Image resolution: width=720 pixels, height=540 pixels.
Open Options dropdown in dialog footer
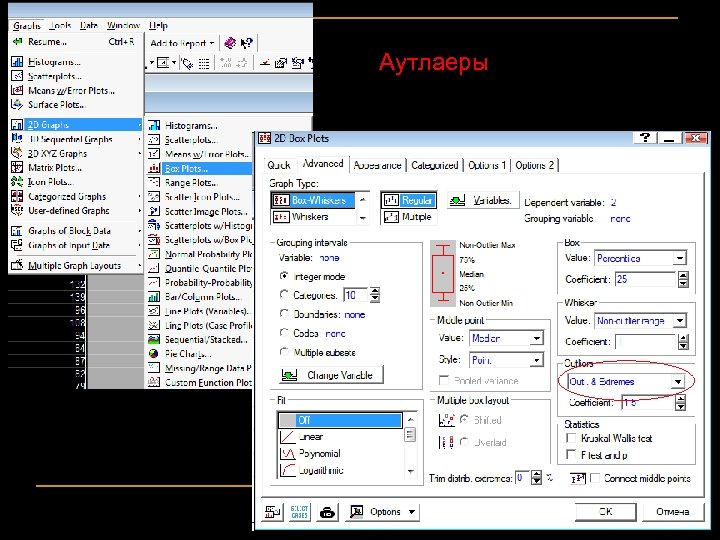click(x=383, y=512)
